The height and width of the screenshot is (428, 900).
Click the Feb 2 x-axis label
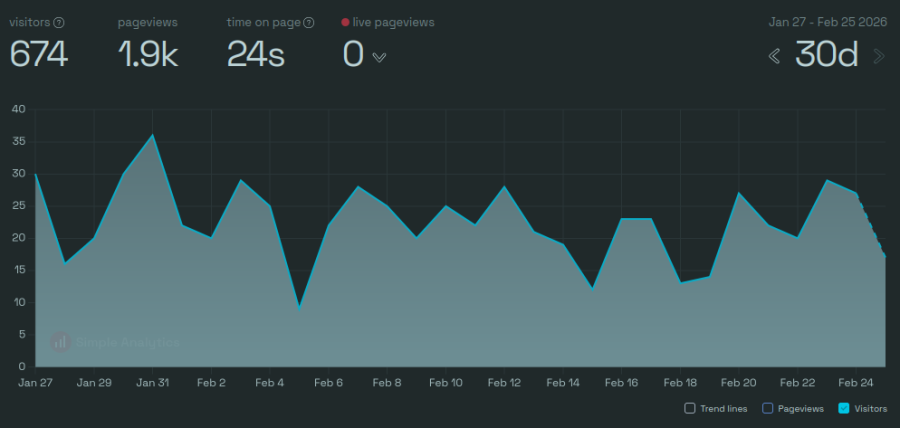pos(211,383)
